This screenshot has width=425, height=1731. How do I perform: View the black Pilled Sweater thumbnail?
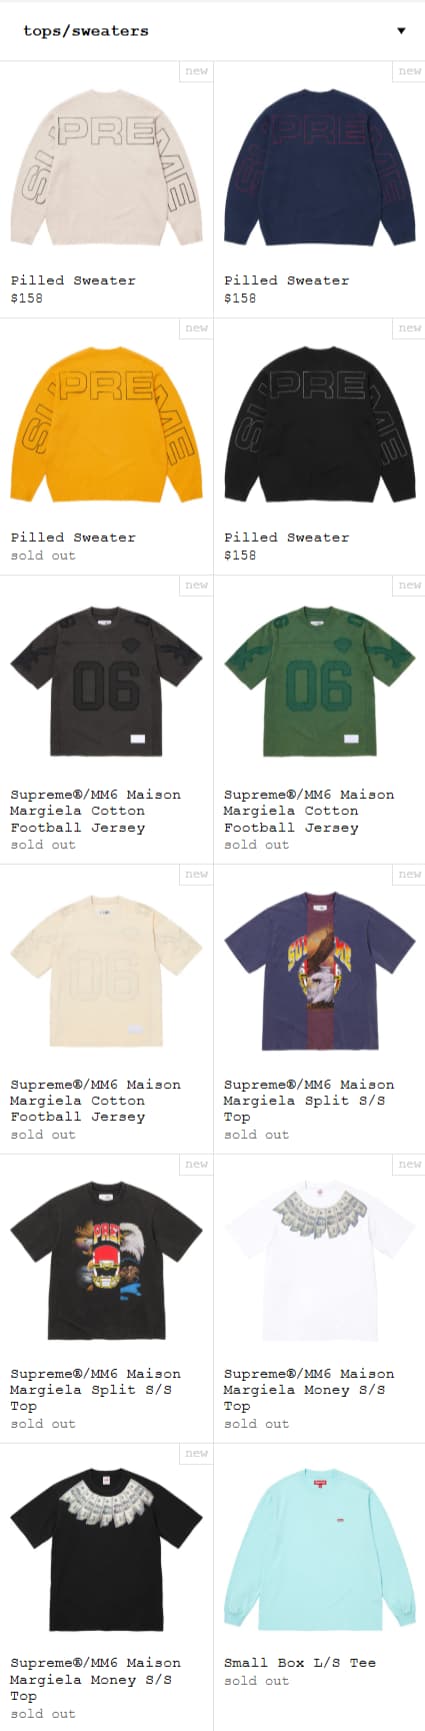tap(319, 424)
